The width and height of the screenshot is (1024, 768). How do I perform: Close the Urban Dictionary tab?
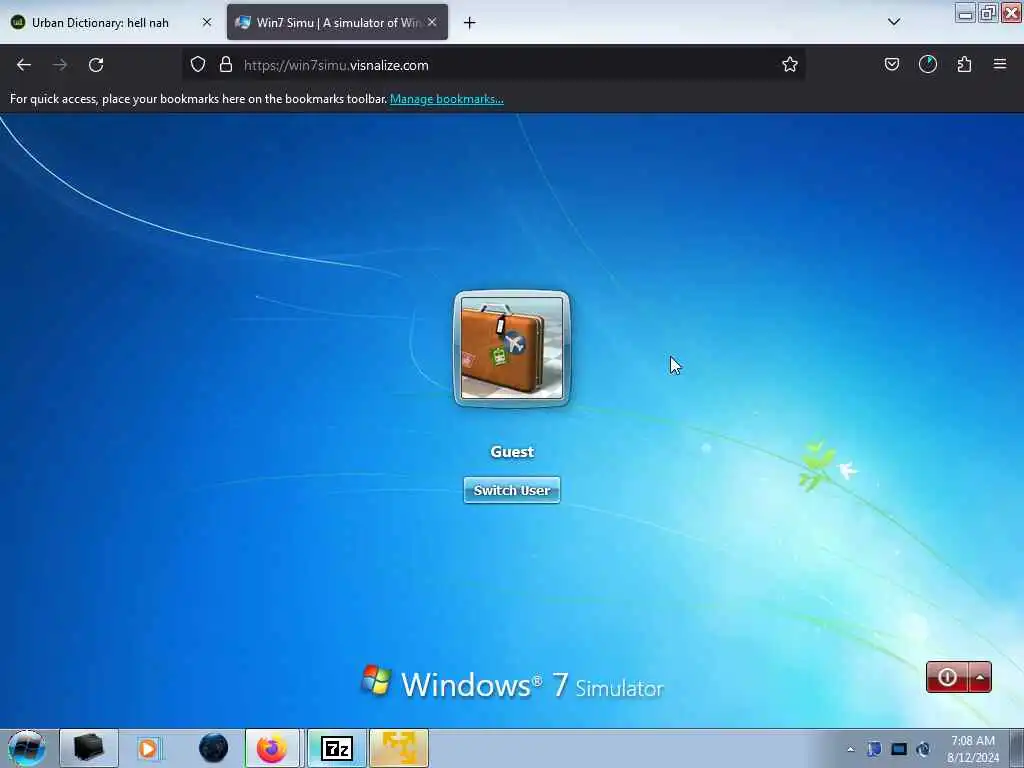(207, 22)
